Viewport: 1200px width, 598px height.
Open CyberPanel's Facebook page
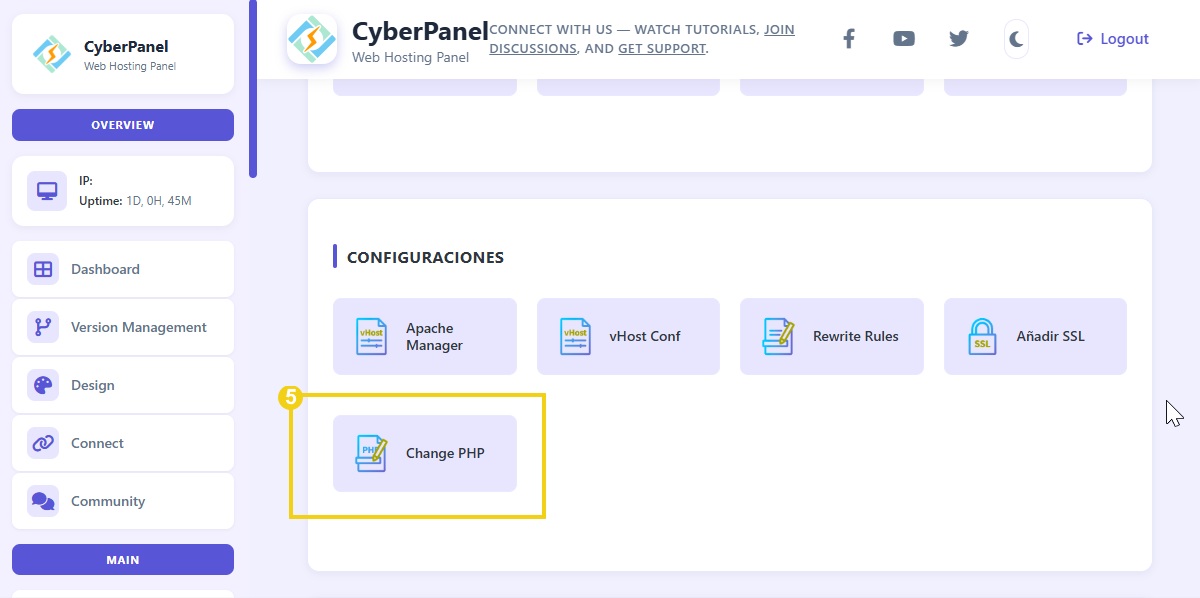point(849,38)
